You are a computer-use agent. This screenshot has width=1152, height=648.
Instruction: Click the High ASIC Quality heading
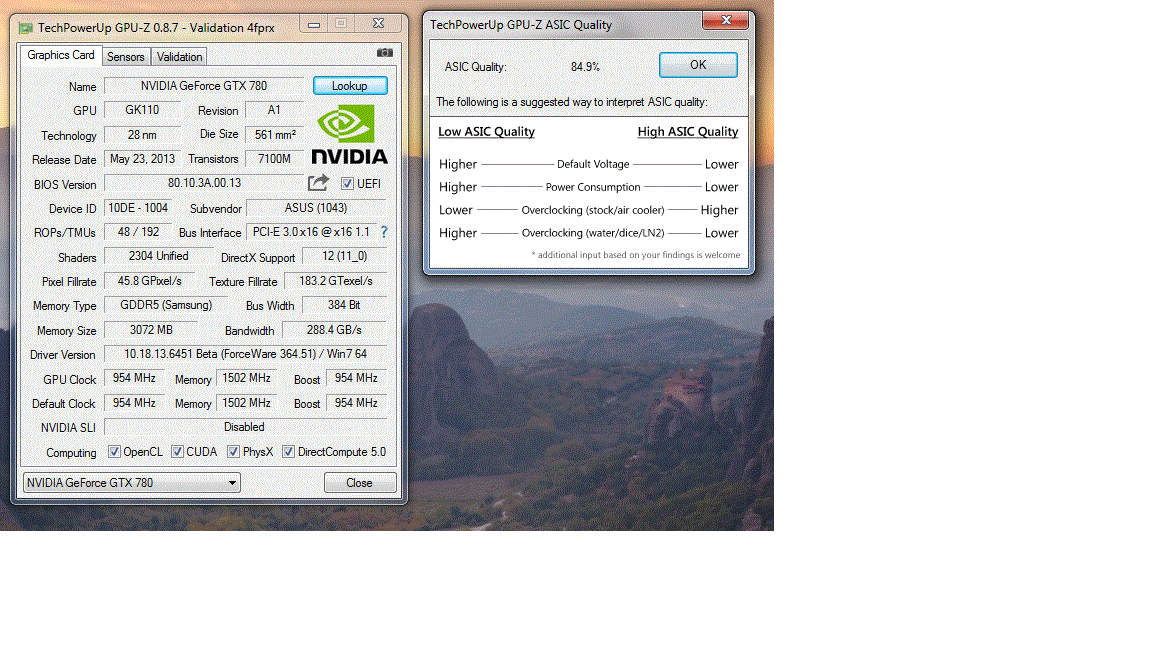688,132
